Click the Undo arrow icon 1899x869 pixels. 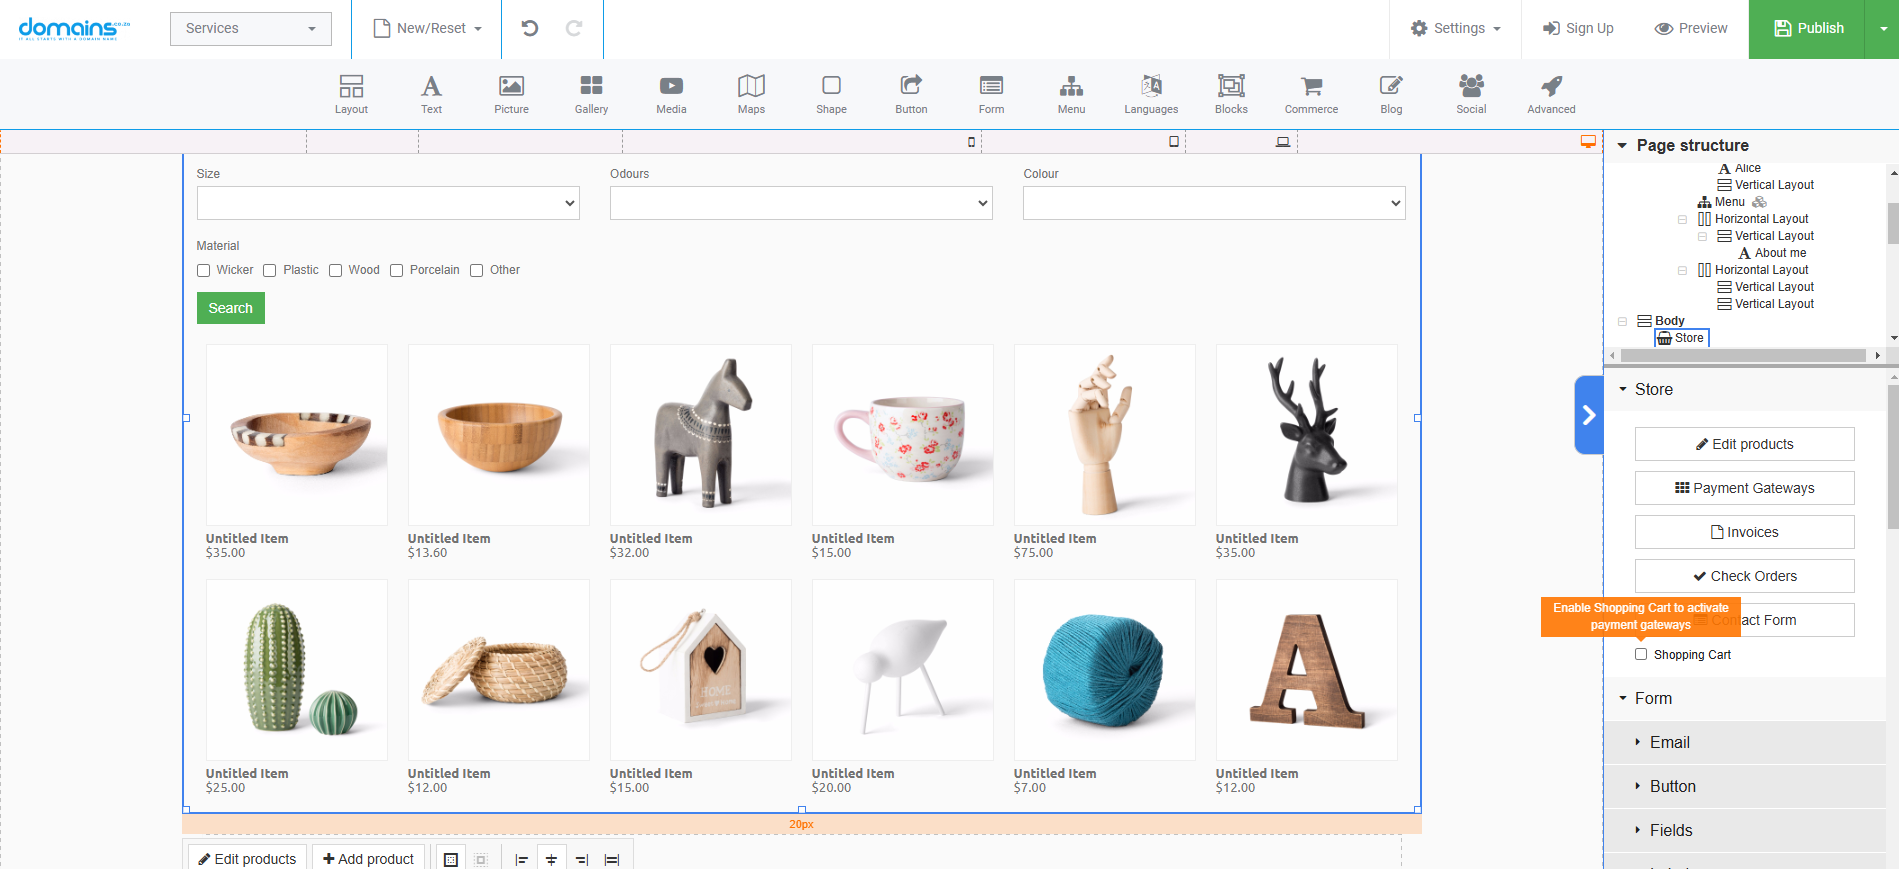click(x=530, y=28)
